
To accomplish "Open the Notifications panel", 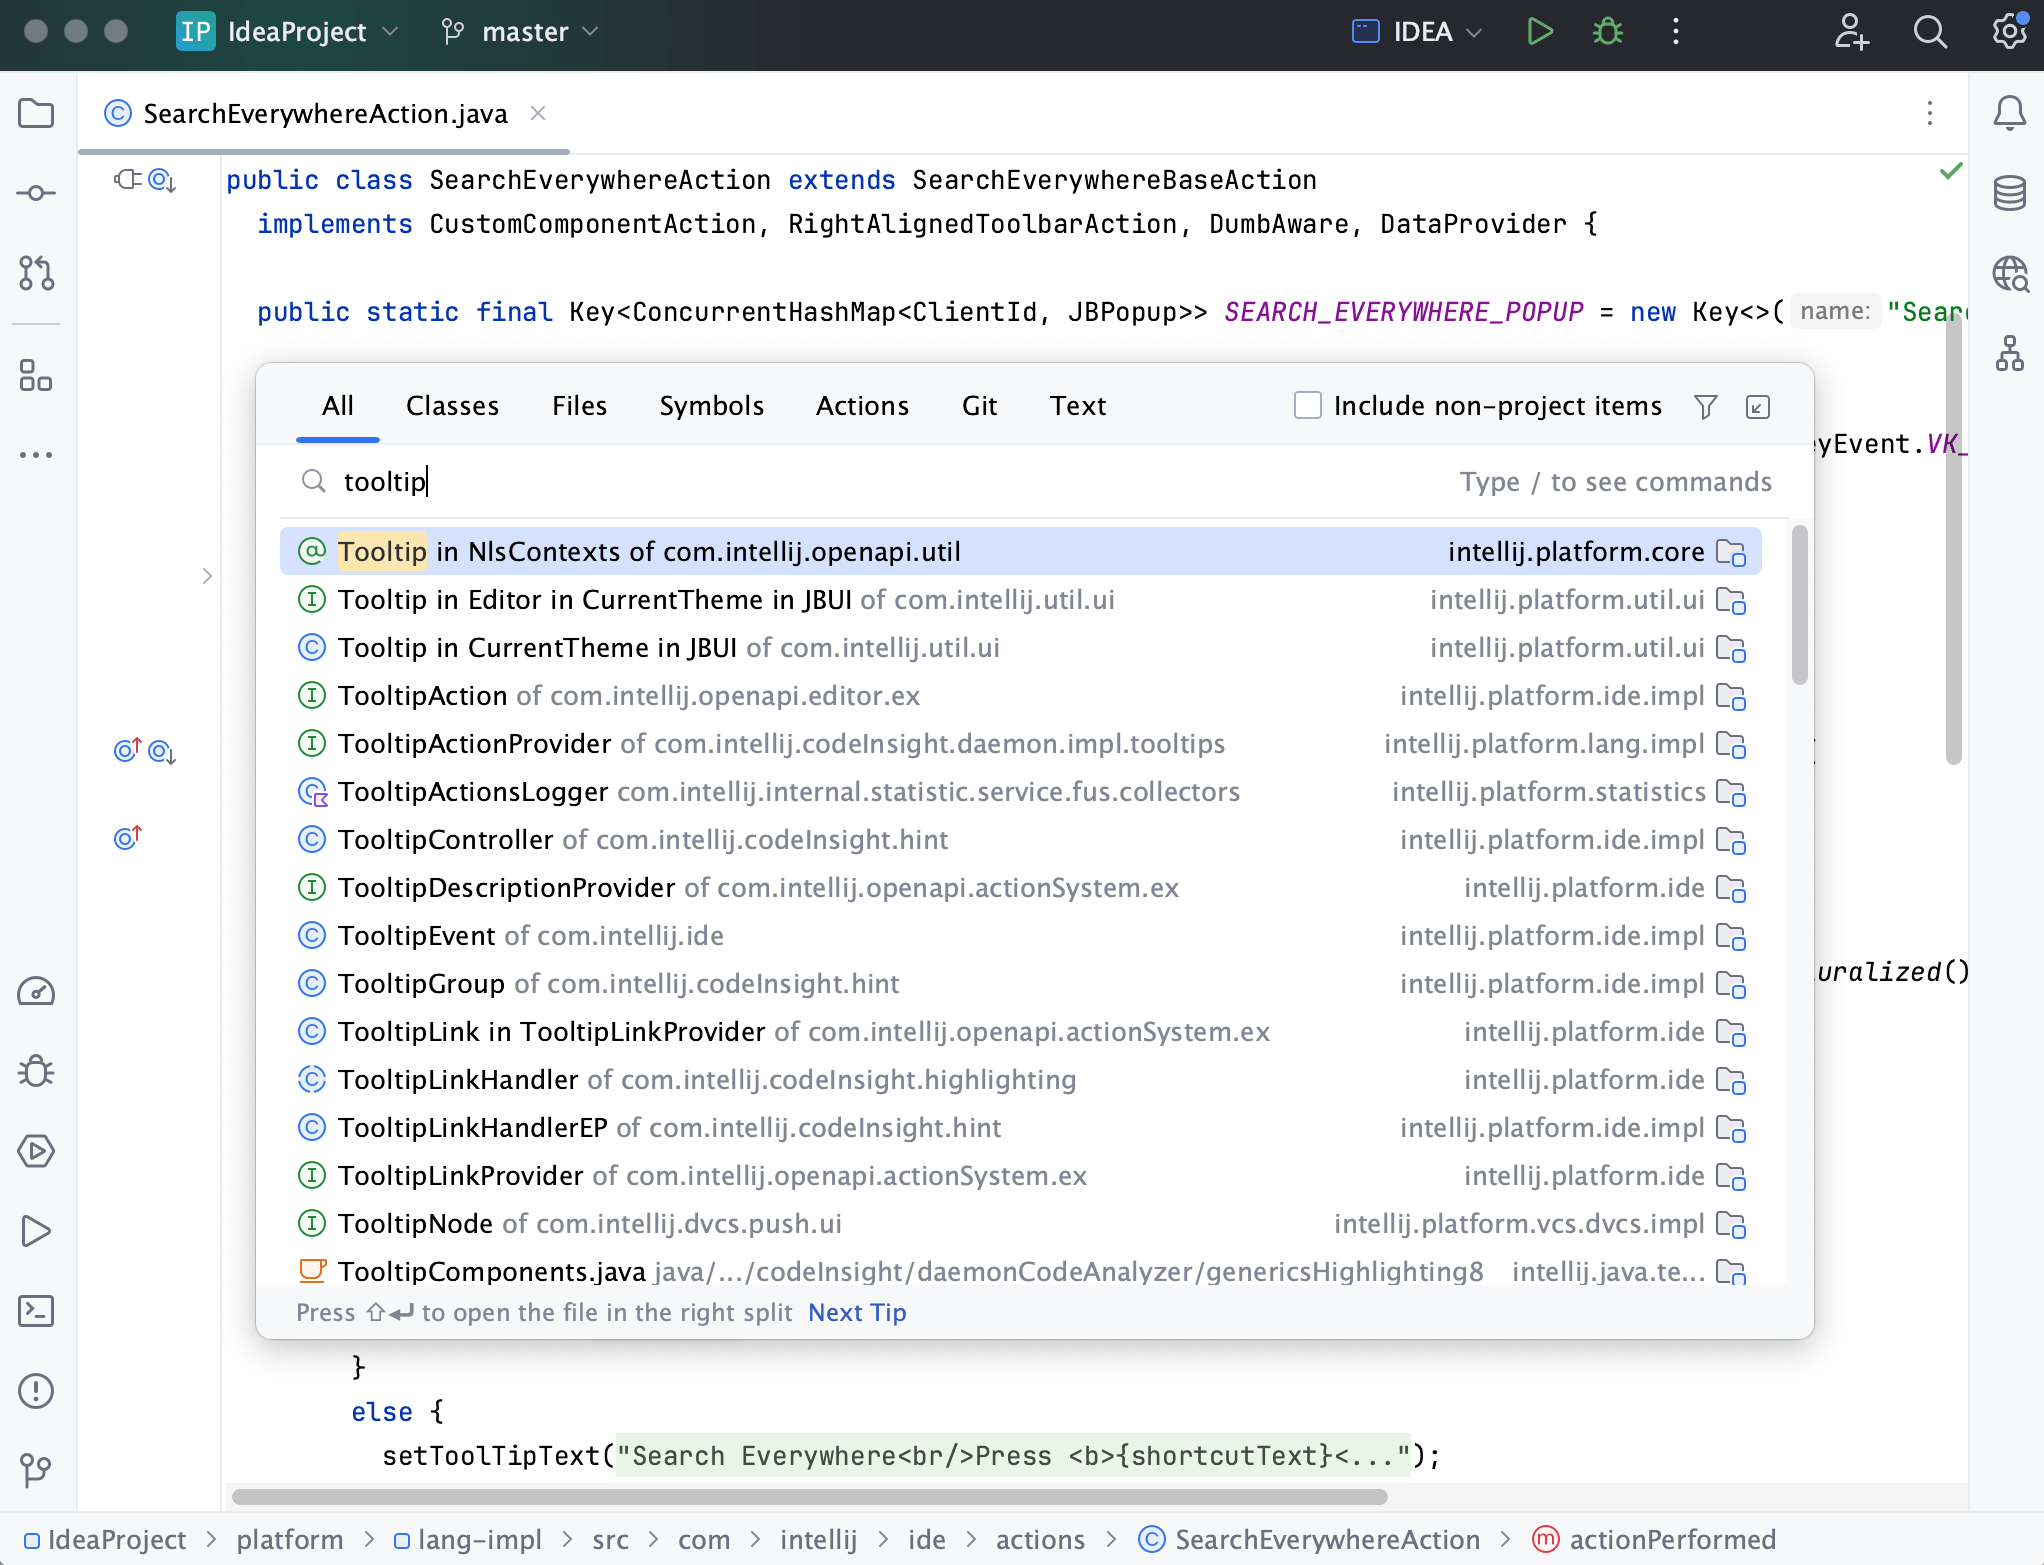I will click(x=2009, y=113).
